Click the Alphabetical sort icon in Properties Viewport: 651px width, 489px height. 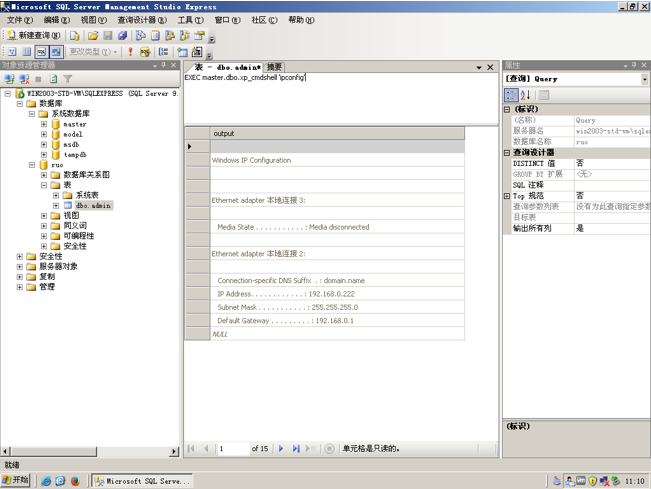[526, 95]
